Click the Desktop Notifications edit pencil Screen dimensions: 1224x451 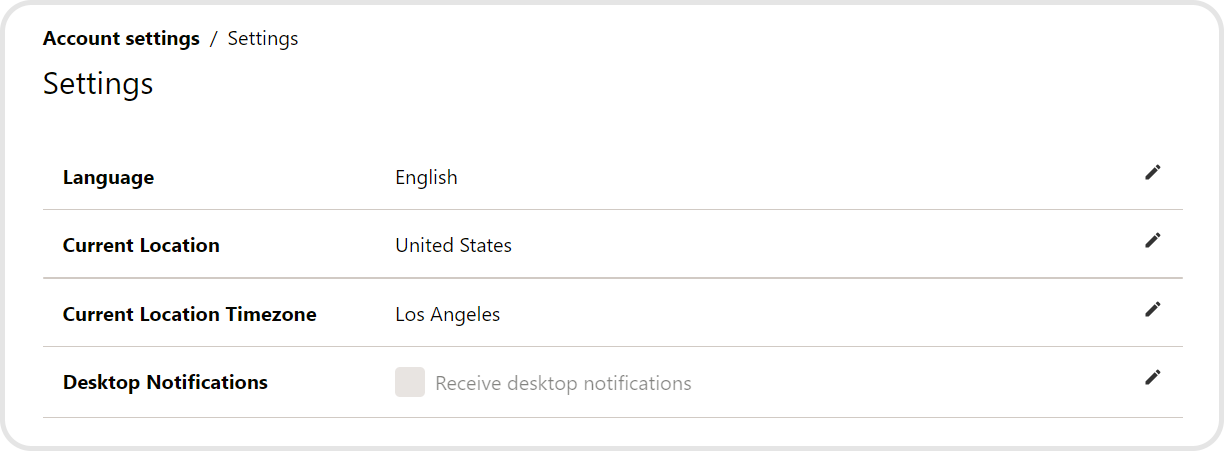pyautogui.click(x=1153, y=377)
